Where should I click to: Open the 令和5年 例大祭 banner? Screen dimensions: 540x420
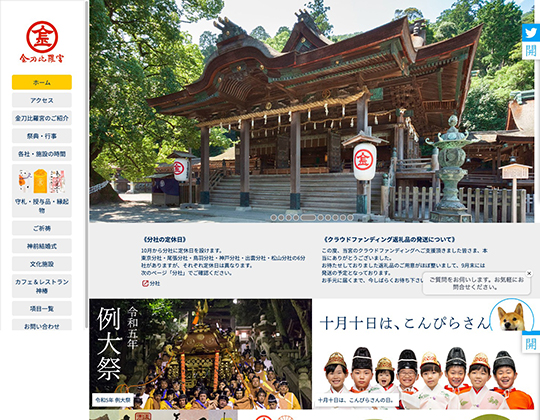(x=200, y=354)
